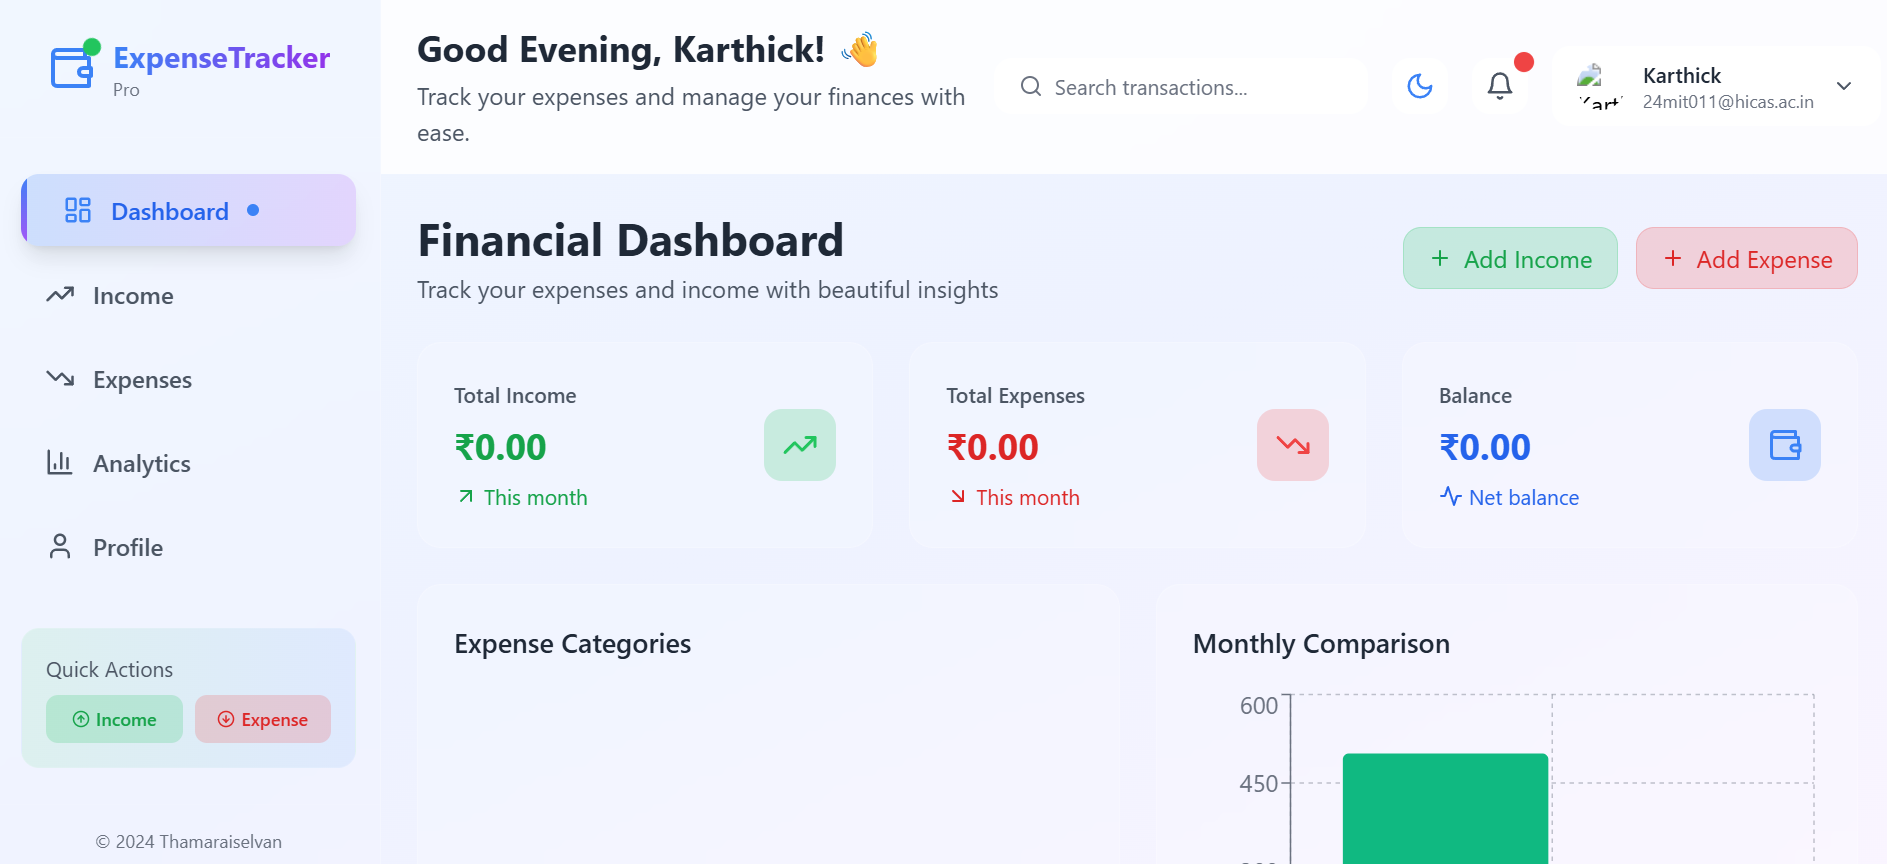Click the Profile person icon
1887x864 pixels.
click(x=60, y=547)
